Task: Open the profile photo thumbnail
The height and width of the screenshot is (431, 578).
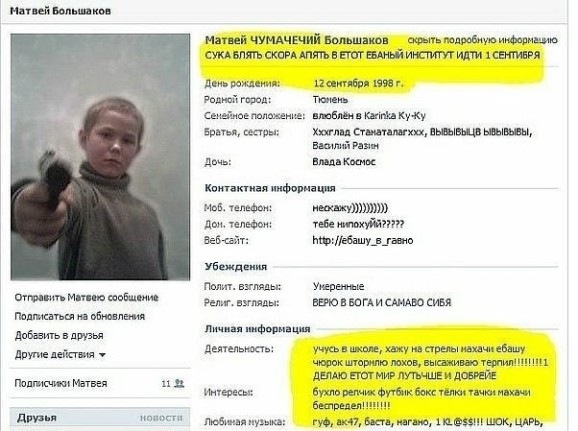Action: tap(100, 157)
